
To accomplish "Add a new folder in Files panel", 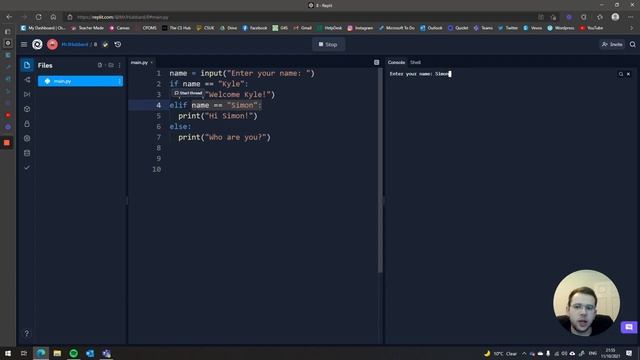I will [111, 65].
